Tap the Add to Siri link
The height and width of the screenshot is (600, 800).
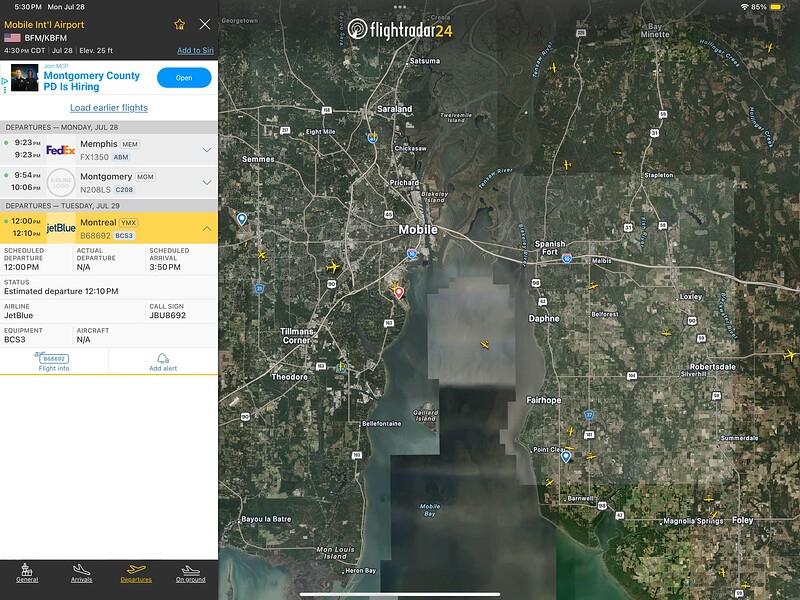pos(195,51)
